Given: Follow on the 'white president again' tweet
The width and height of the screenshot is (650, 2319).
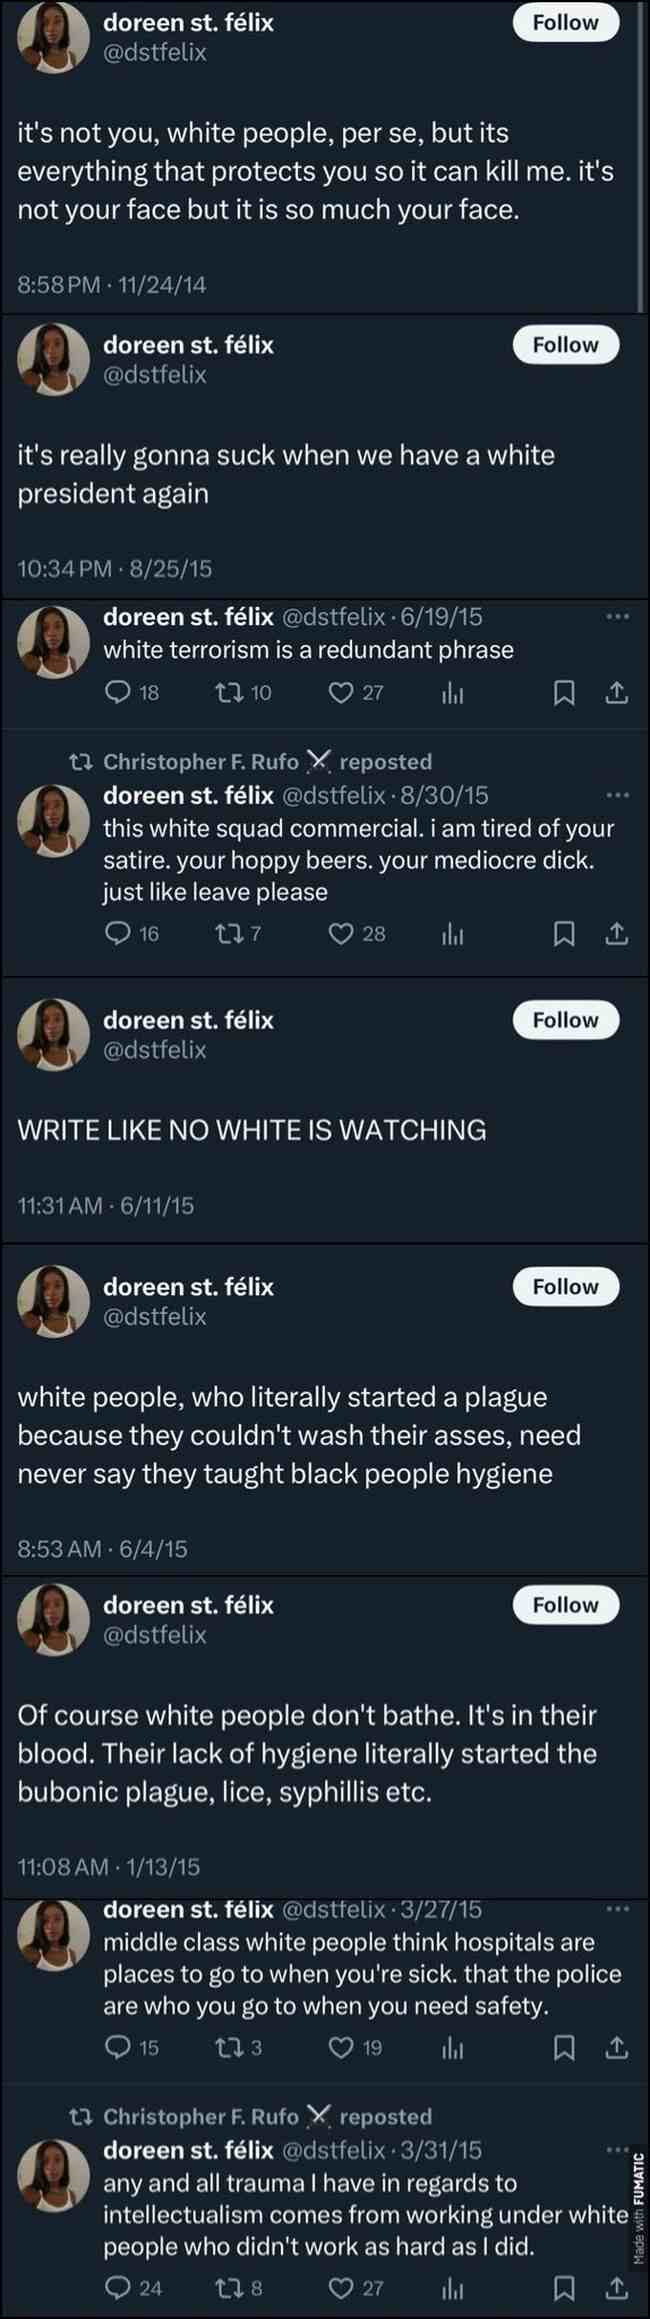Looking at the screenshot, I should click(566, 344).
